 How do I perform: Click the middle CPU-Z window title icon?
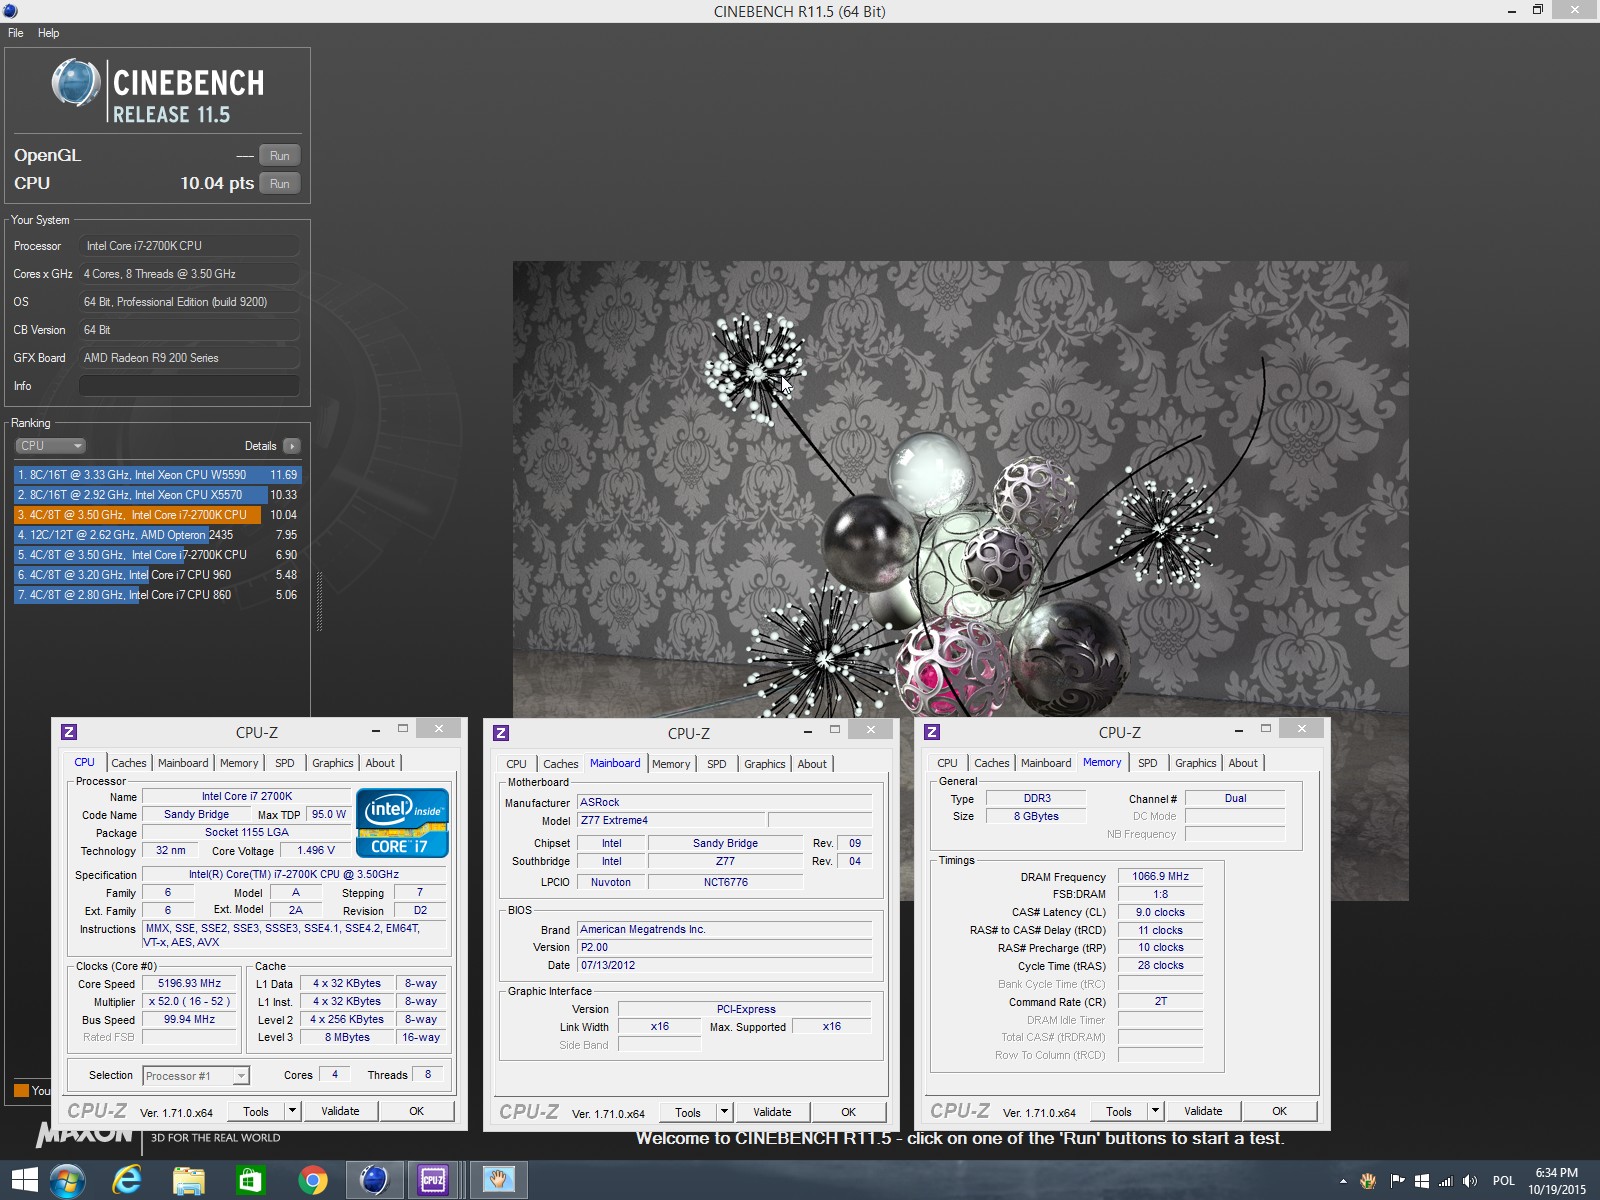(501, 733)
